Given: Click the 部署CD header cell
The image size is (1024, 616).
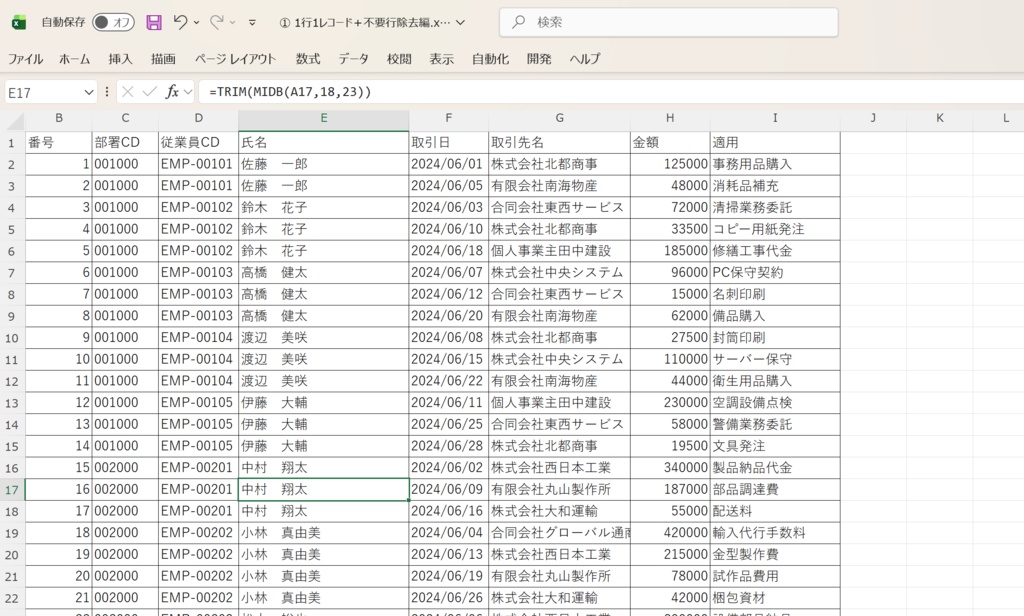Looking at the screenshot, I should coord(125,142).
